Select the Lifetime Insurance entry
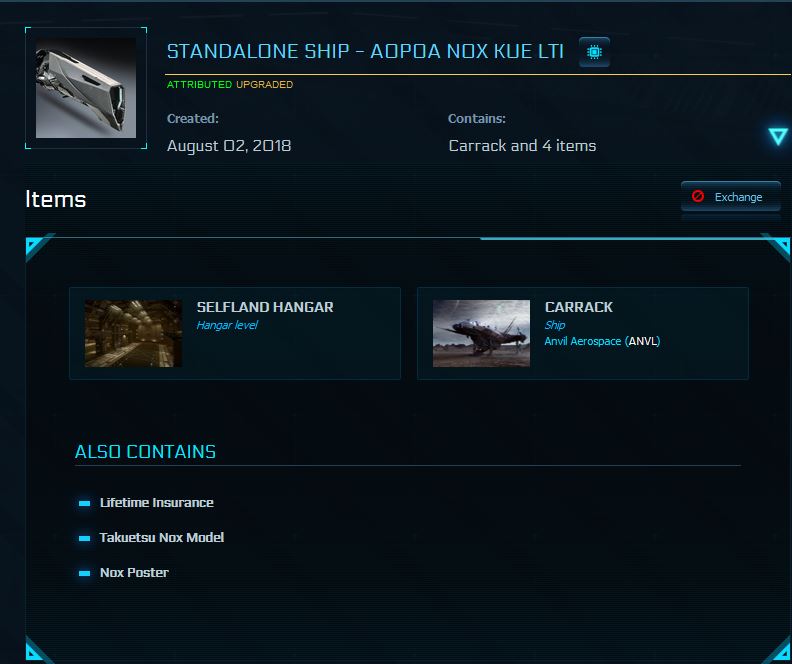This screenshot has width=792, height=664. coord(157,503)
